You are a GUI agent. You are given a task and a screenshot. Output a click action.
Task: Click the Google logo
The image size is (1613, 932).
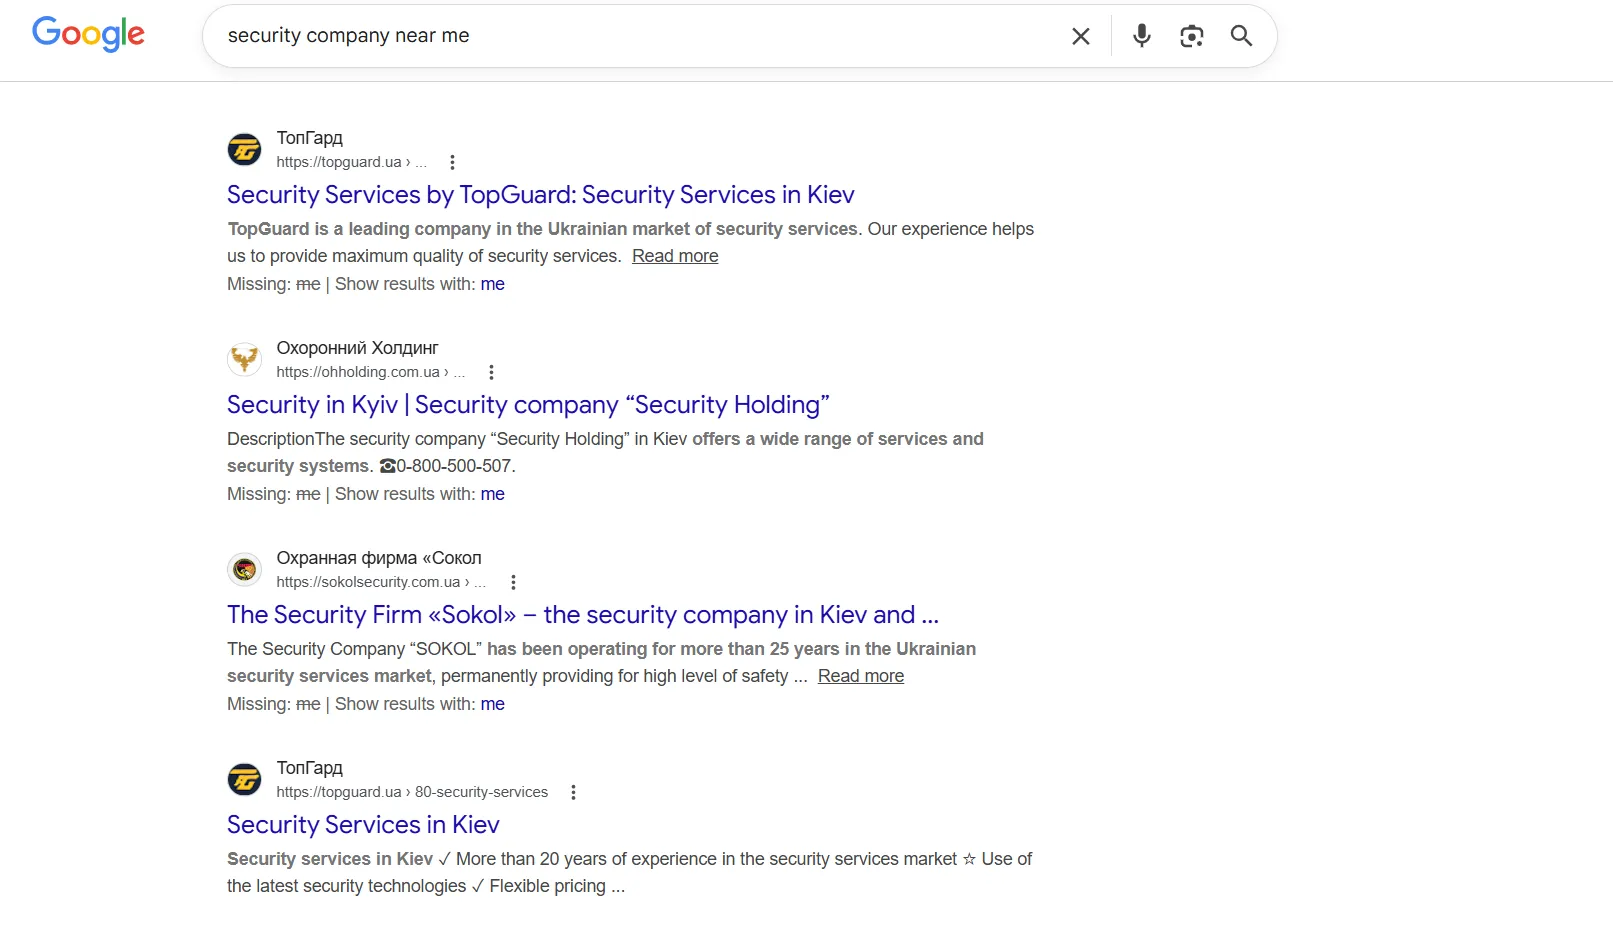pyautogui.click(x=88, y=34)
